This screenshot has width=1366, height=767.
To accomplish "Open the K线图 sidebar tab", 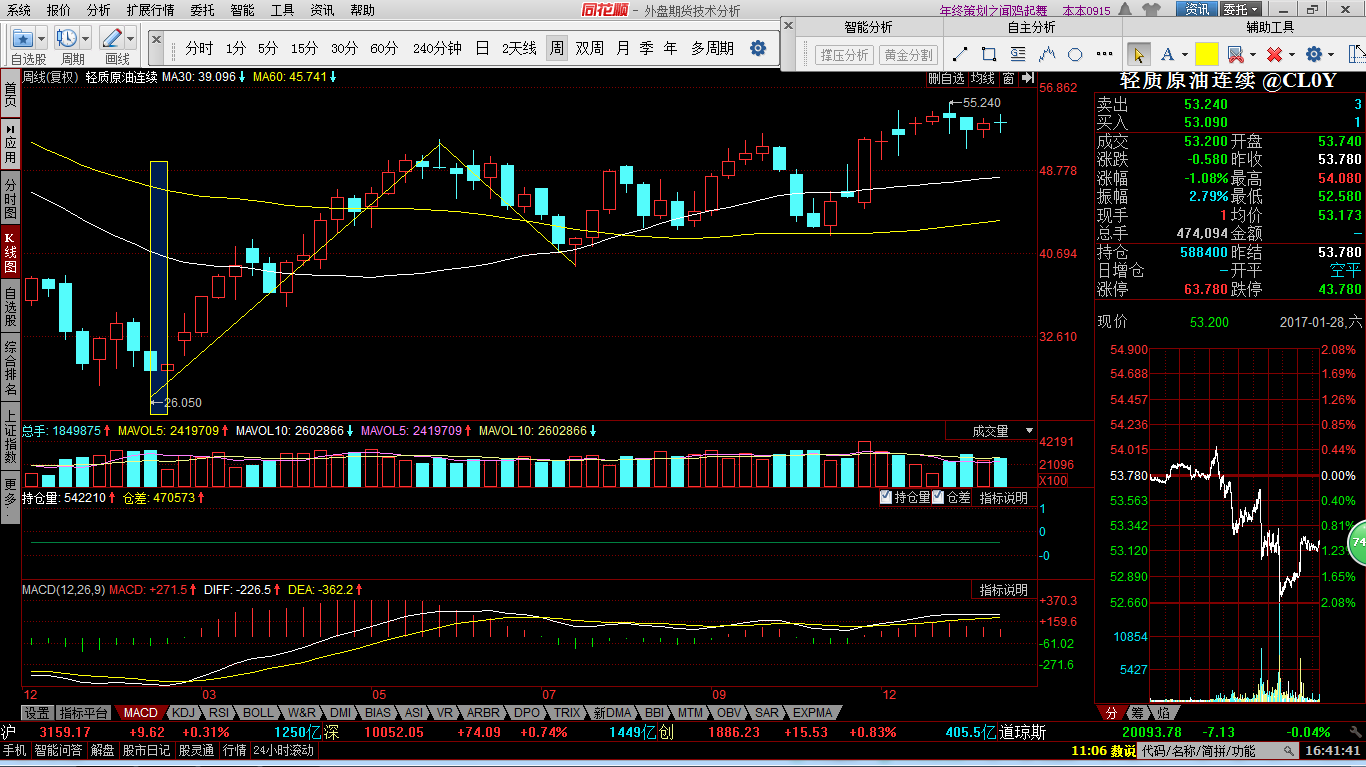I will click(10, 253).
